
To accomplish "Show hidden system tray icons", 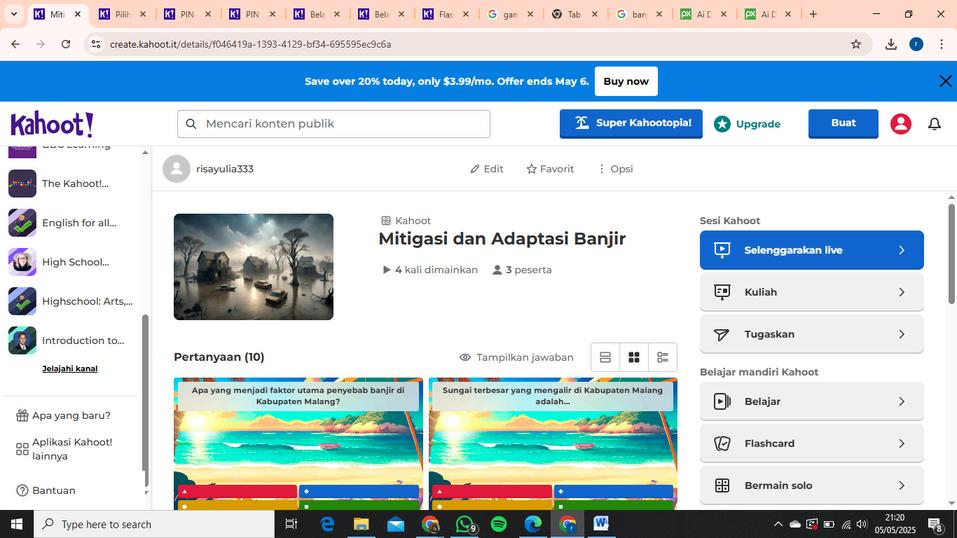I will pyautogui.click(x=778, y=524).
